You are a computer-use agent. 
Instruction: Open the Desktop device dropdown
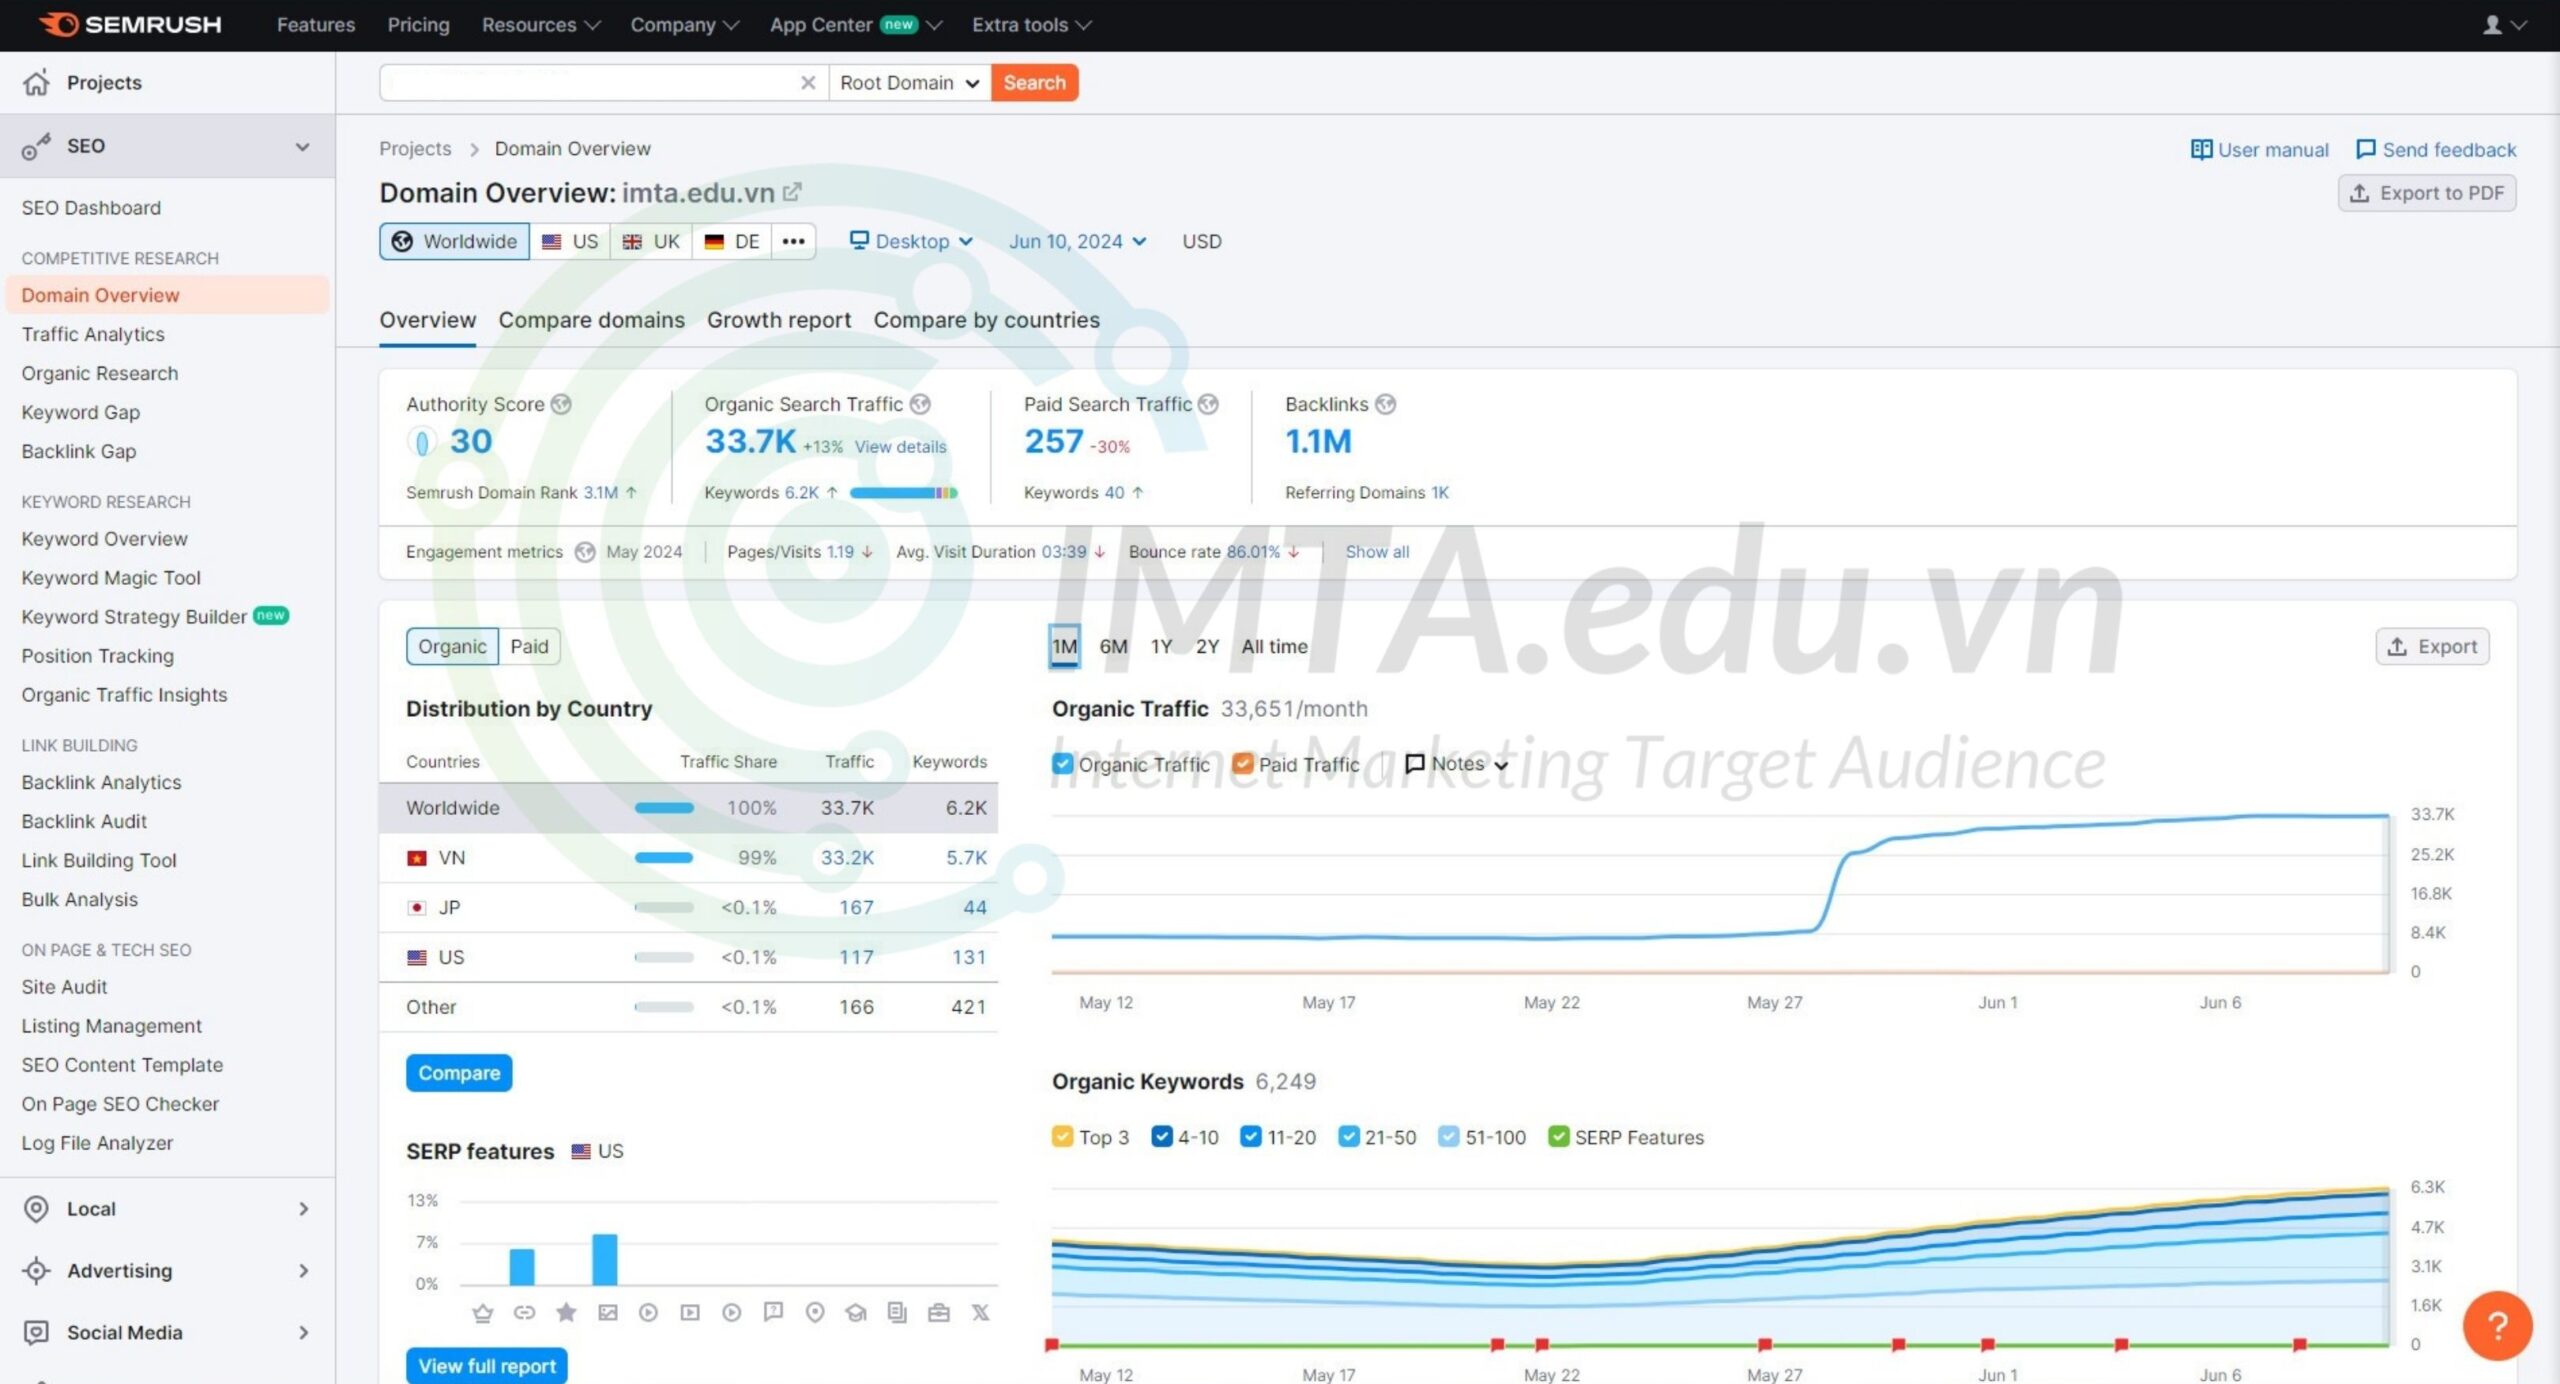coord(910,241)
